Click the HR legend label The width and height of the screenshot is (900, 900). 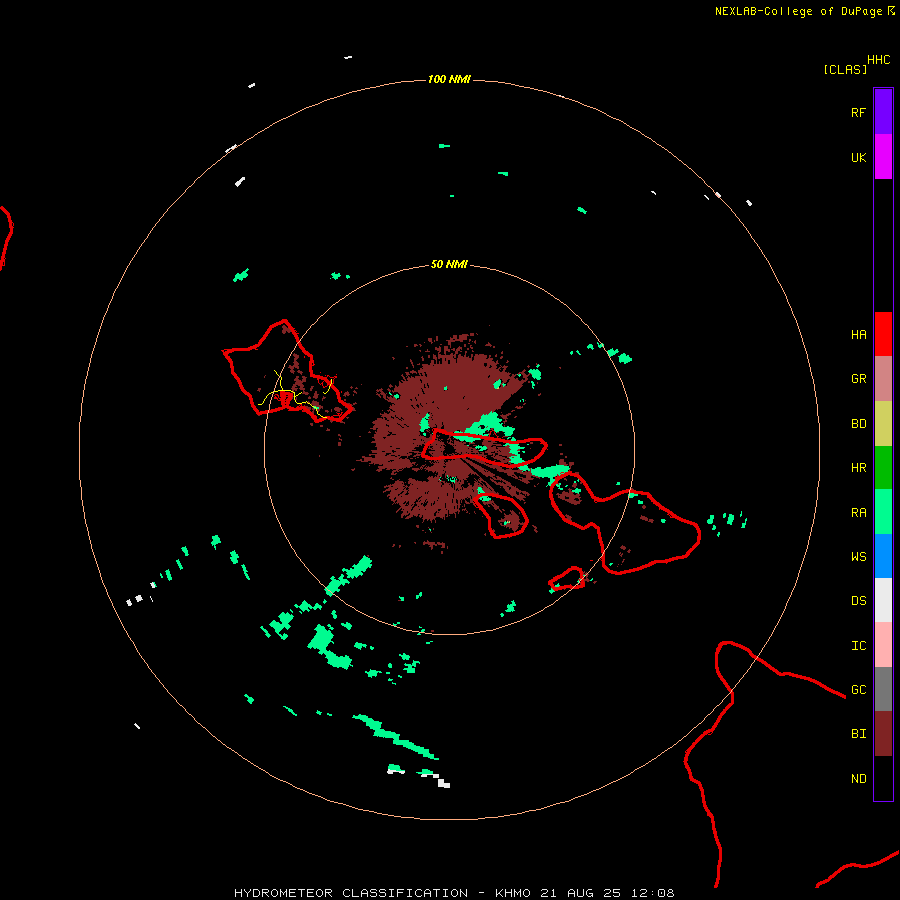858,468
